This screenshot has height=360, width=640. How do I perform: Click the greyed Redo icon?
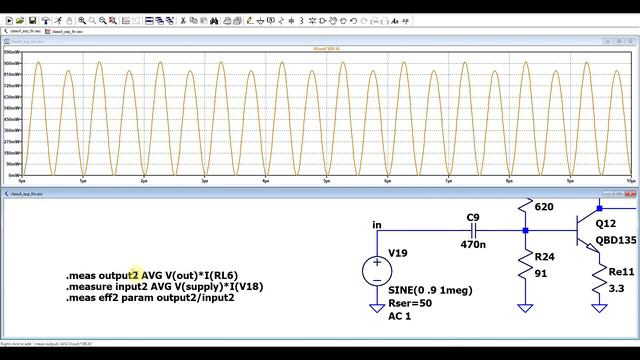[x=364, y=20]
